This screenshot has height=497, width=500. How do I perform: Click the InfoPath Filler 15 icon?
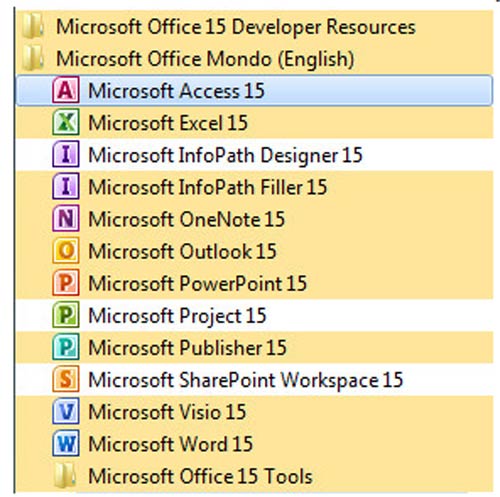click(x=66, y=186)
